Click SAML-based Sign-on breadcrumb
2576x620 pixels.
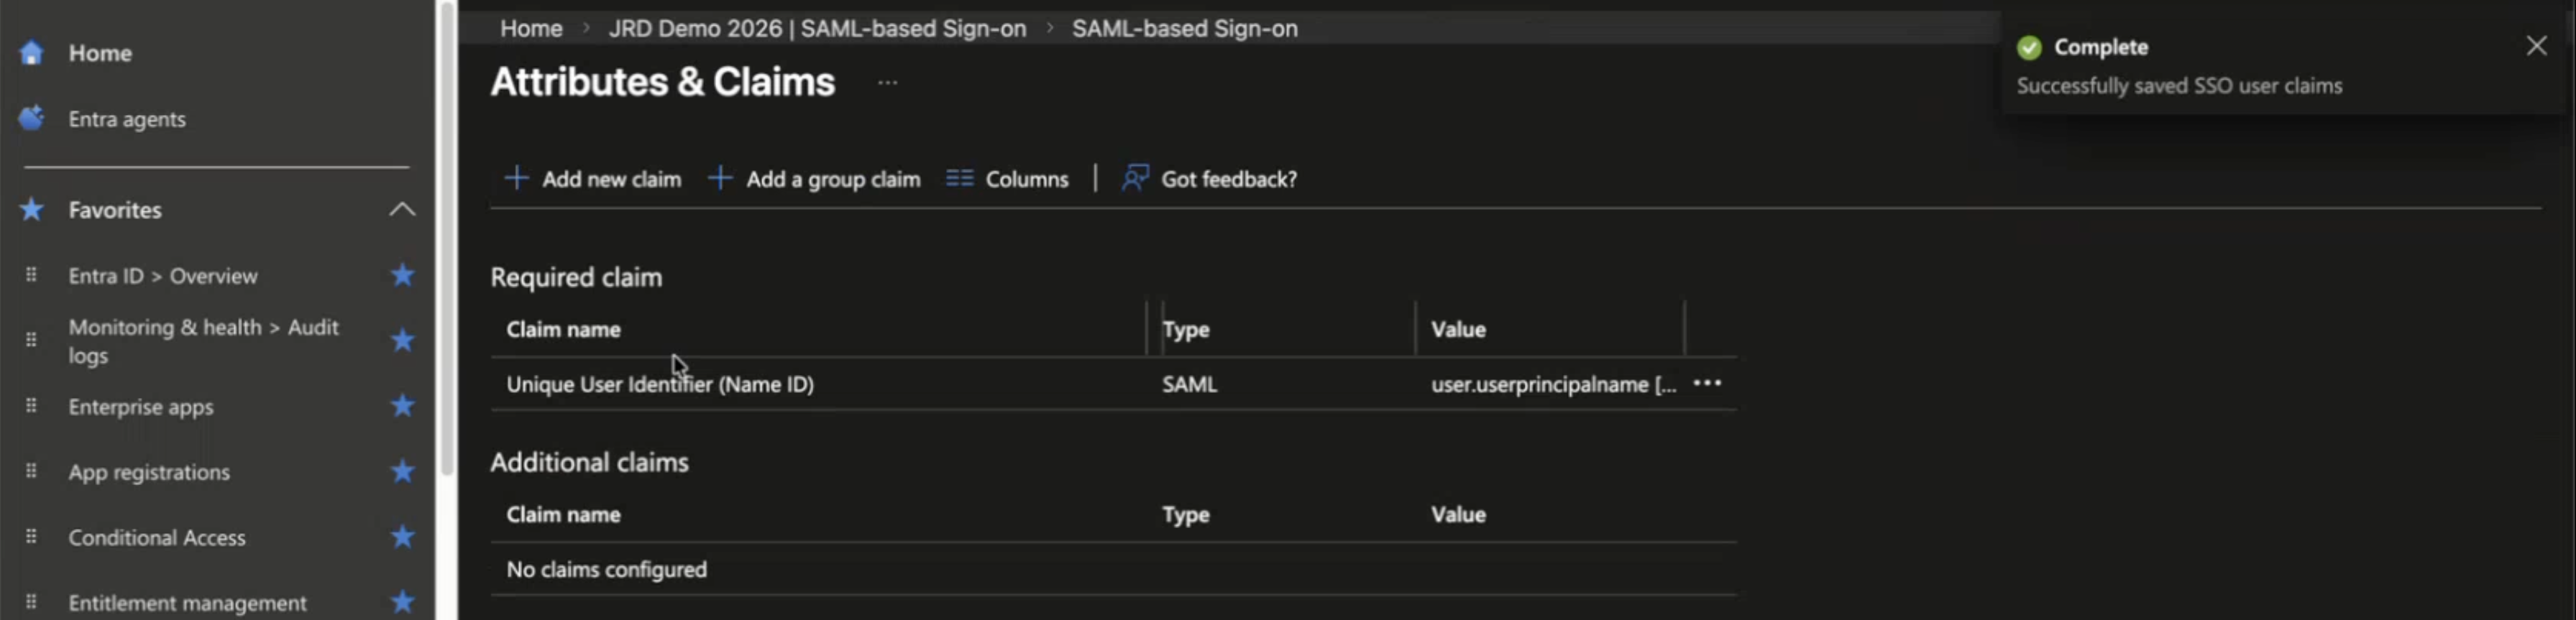tap(1184, 28)
